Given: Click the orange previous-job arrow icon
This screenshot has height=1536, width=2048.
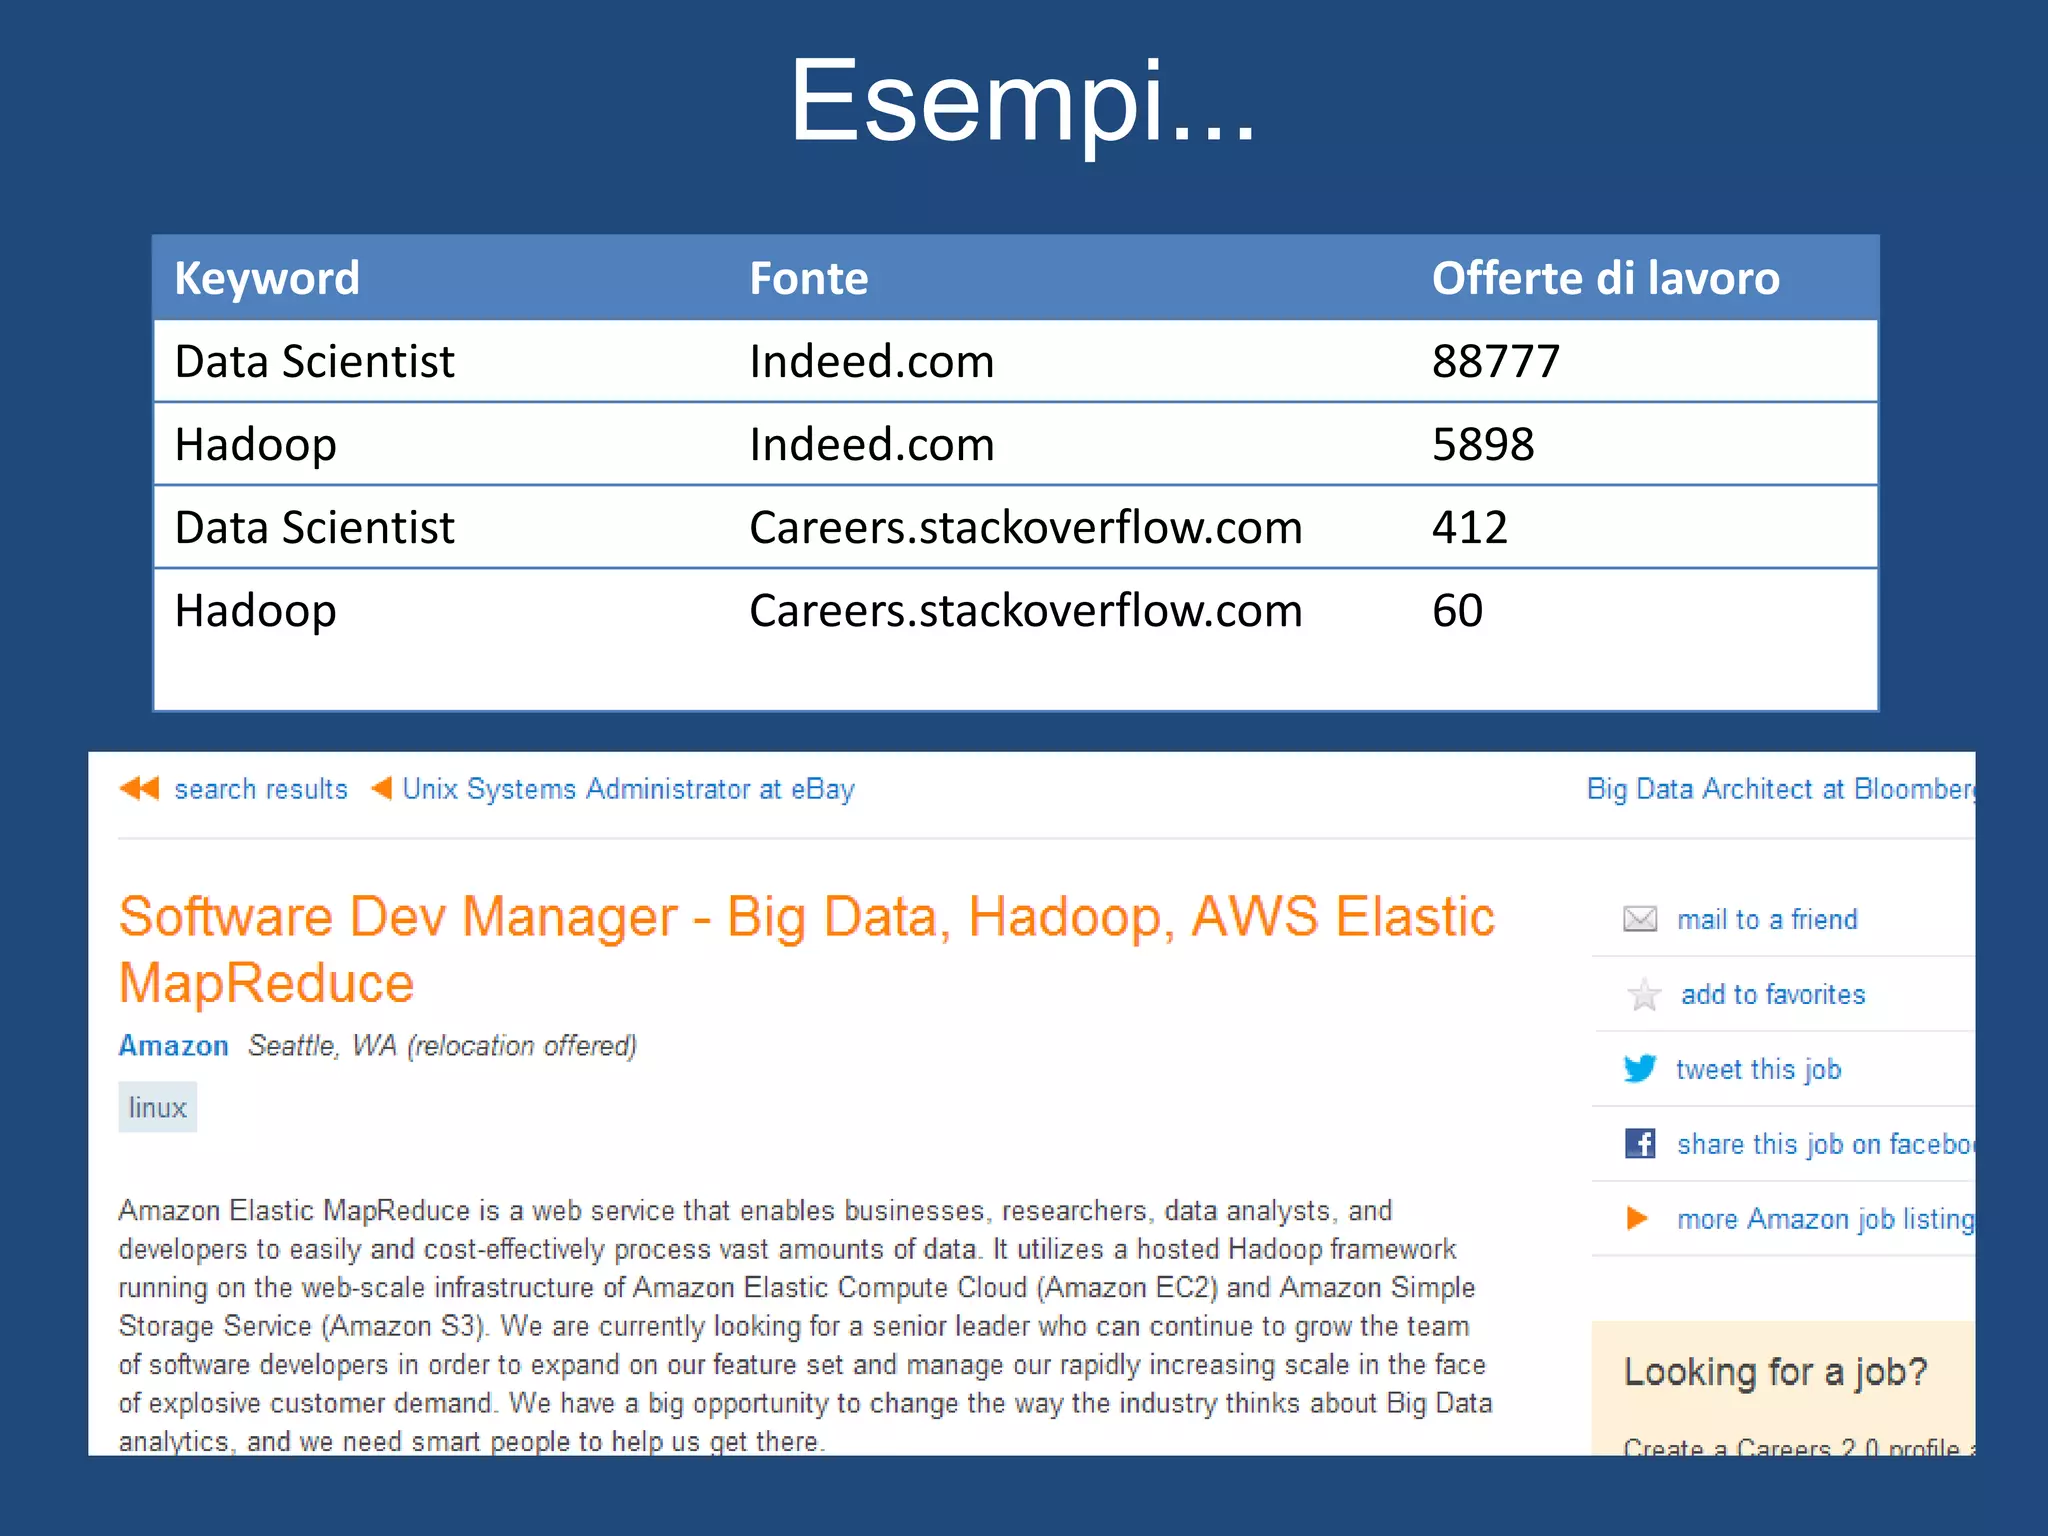Looking at the screenshot, I should click(381, 788).
